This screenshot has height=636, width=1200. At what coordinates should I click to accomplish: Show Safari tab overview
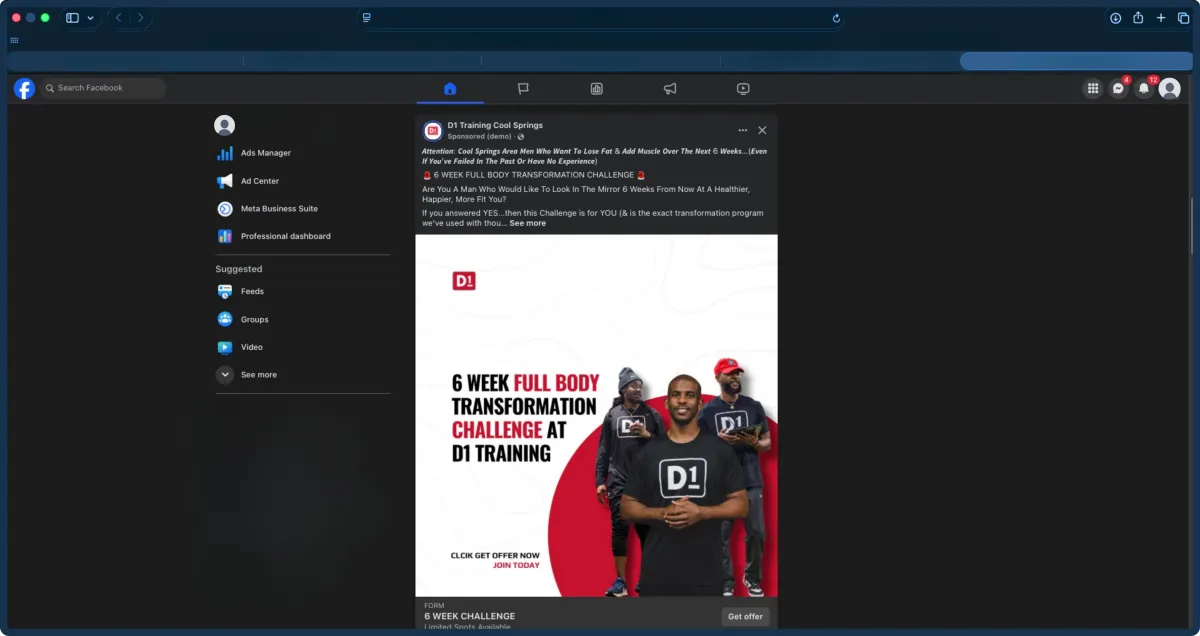(1183, 18)
